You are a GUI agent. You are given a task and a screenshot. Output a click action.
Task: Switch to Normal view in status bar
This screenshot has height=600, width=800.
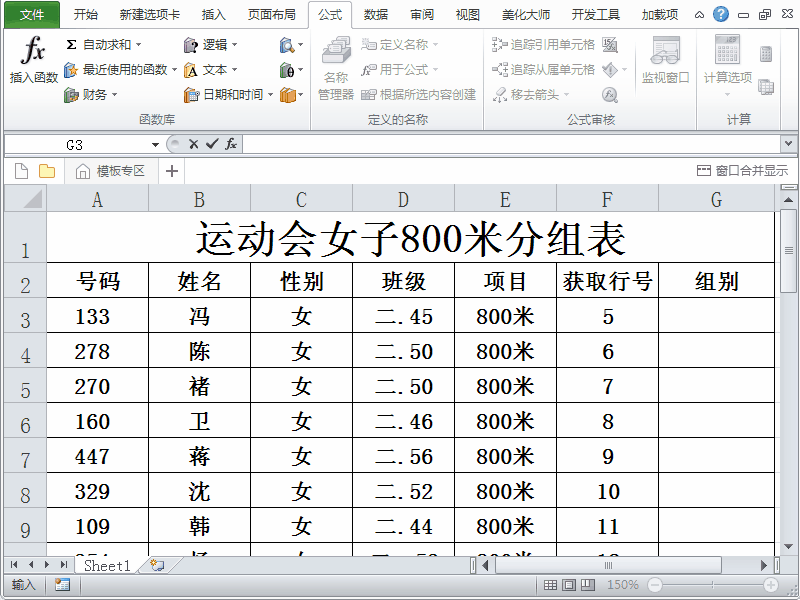click(550, 585)
